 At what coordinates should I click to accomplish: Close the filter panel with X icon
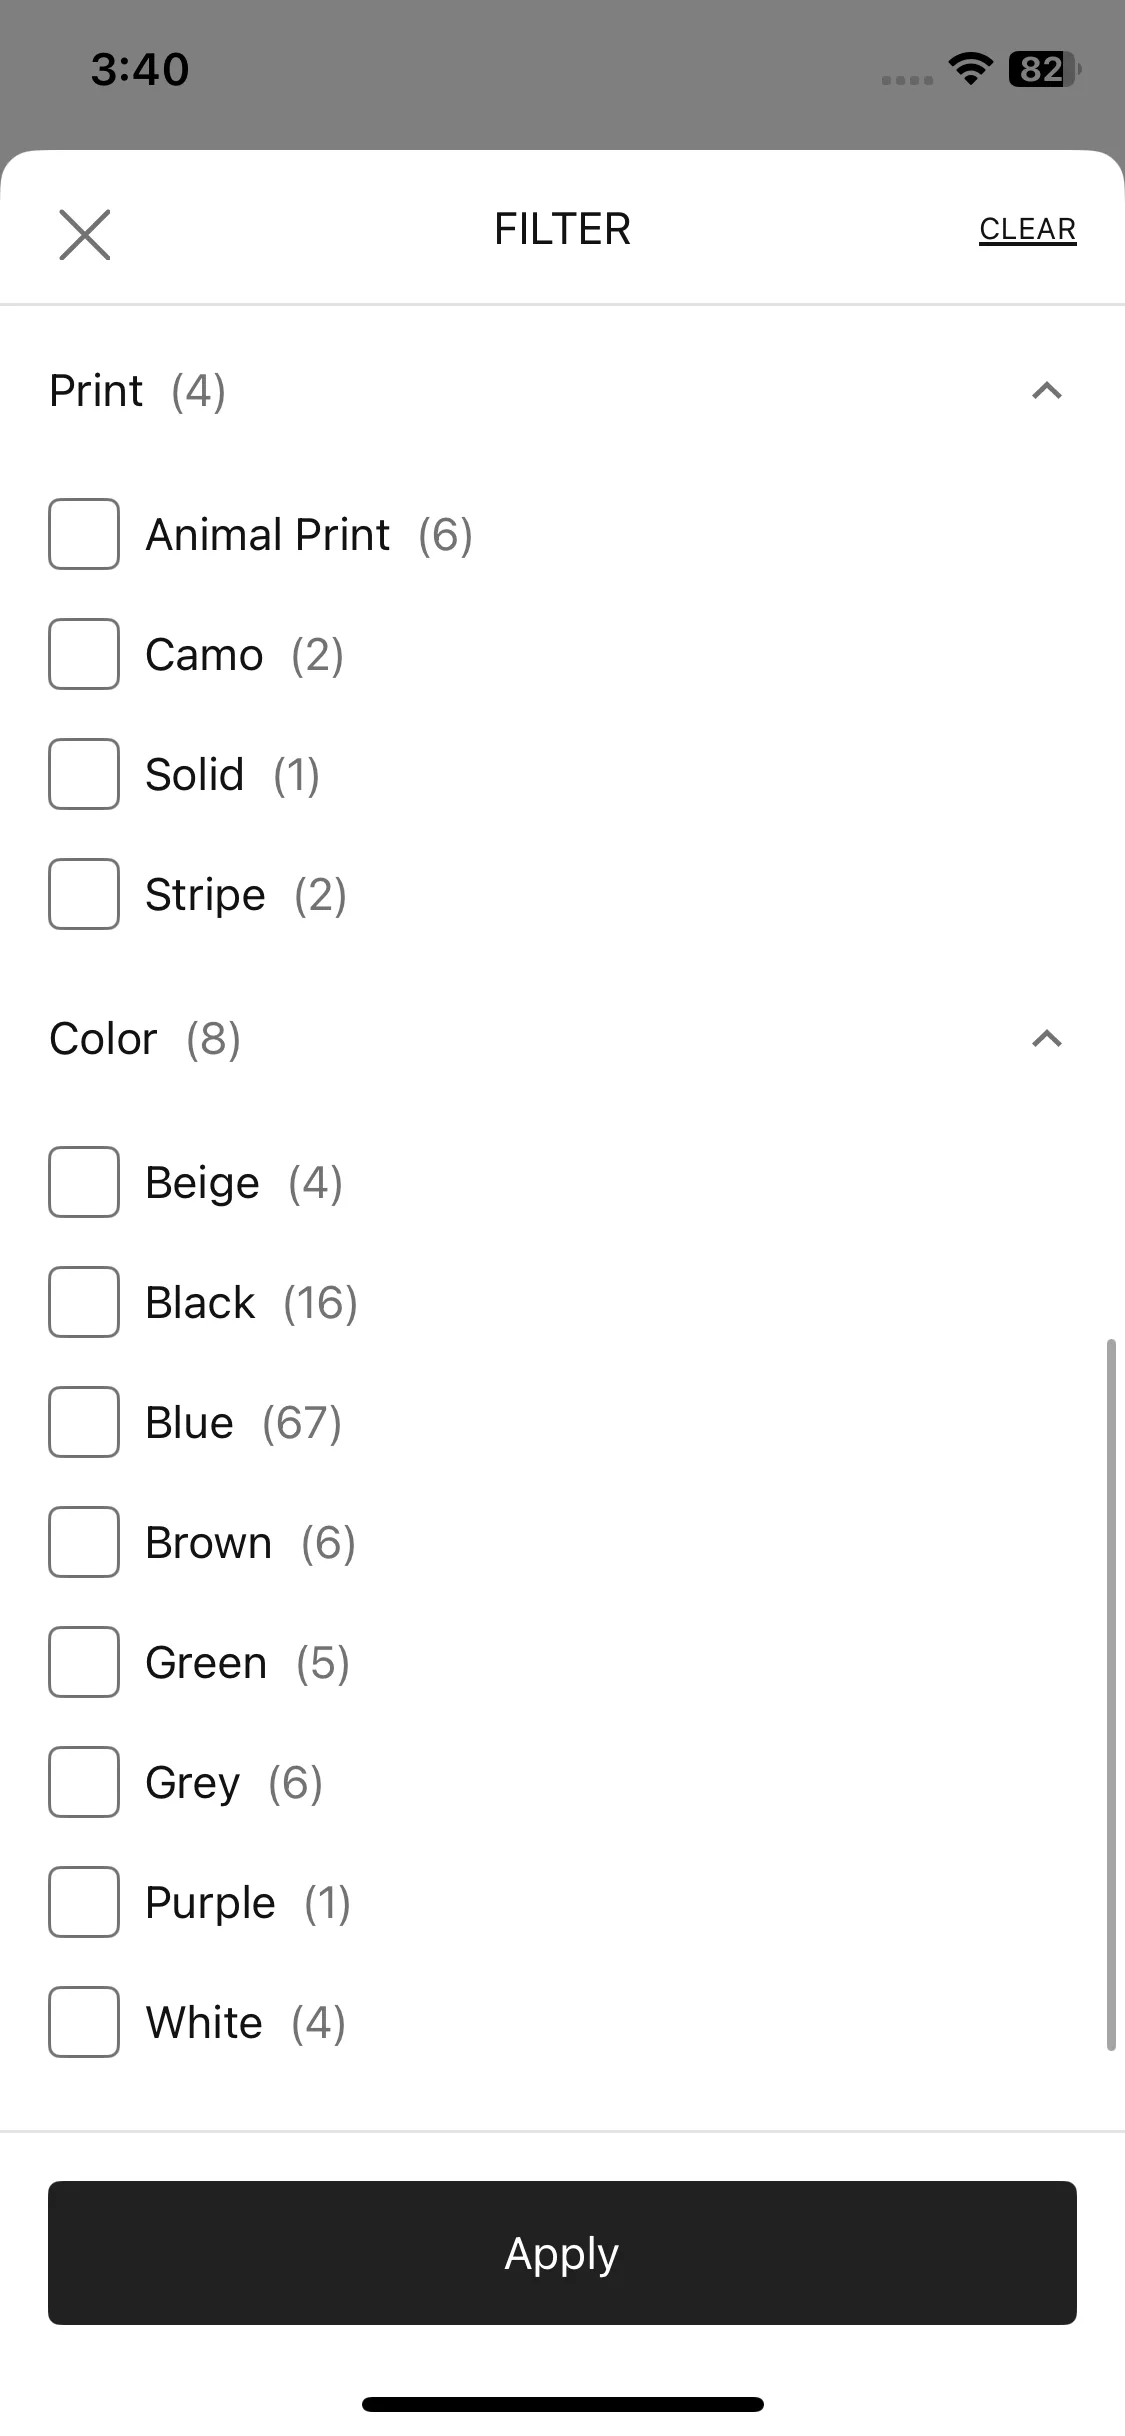coord(85,234)
